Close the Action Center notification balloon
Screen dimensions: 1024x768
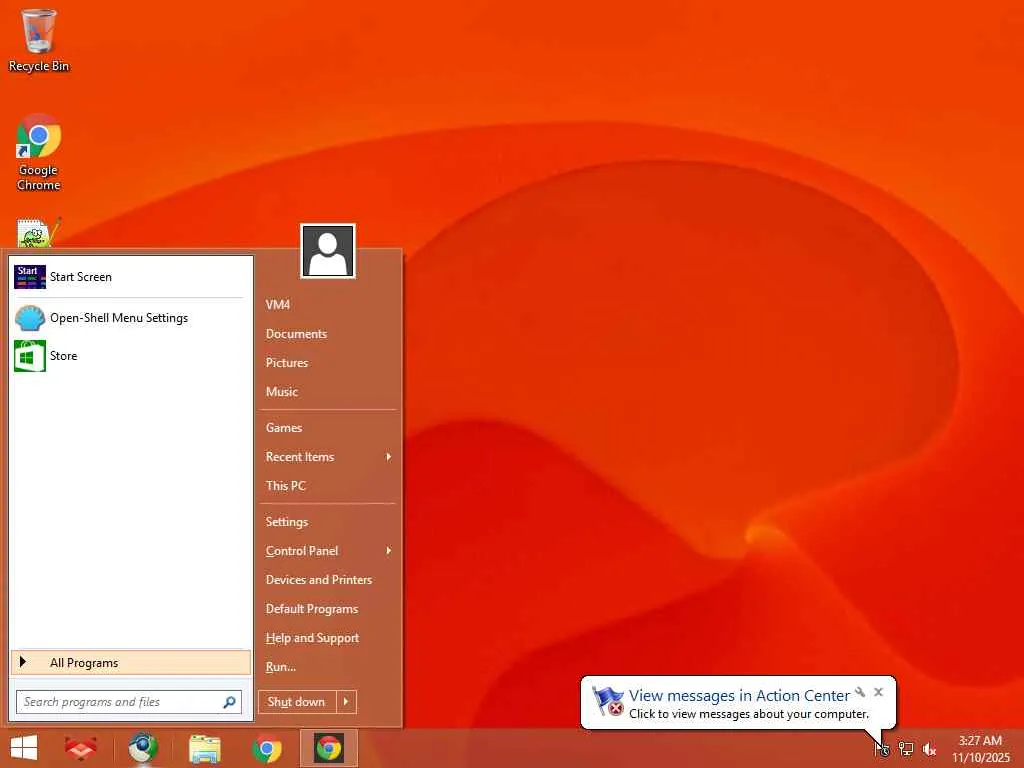[x=878, y=692]
